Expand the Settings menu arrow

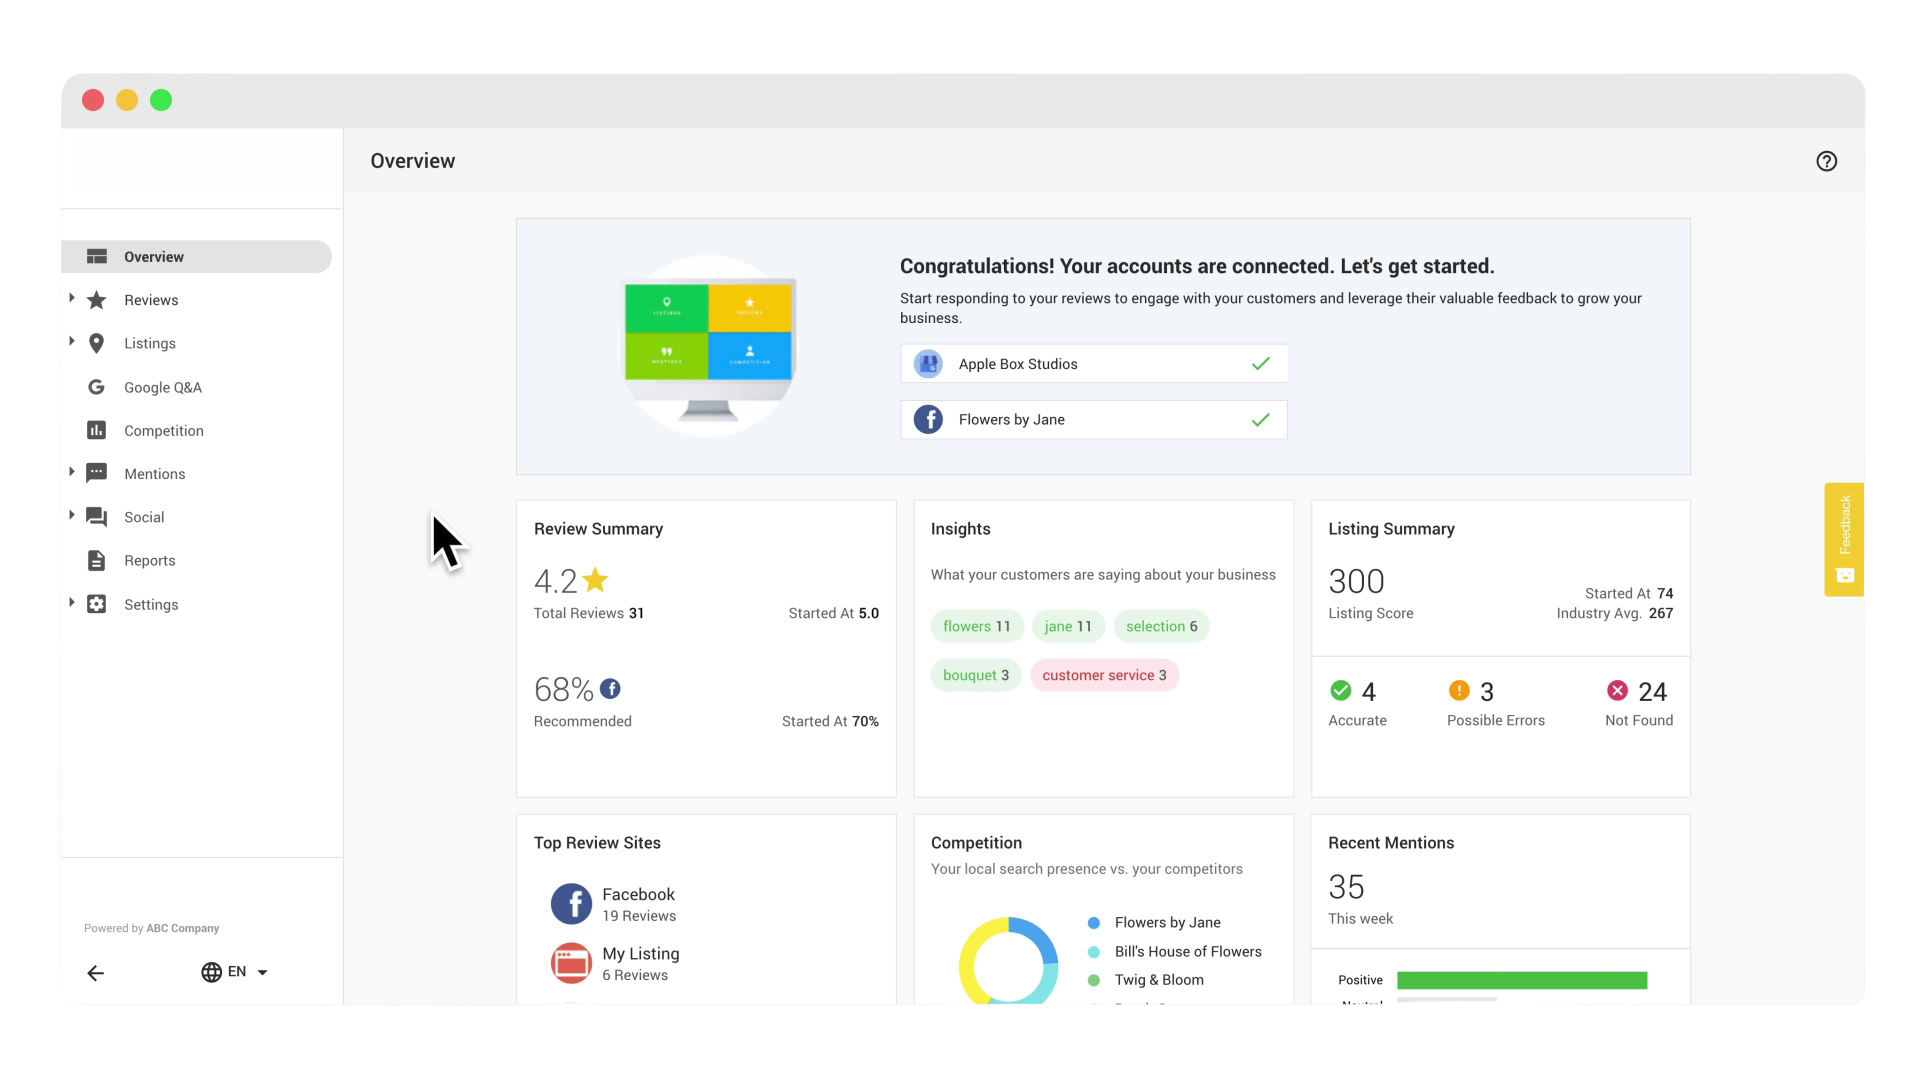tap(71, 602)
